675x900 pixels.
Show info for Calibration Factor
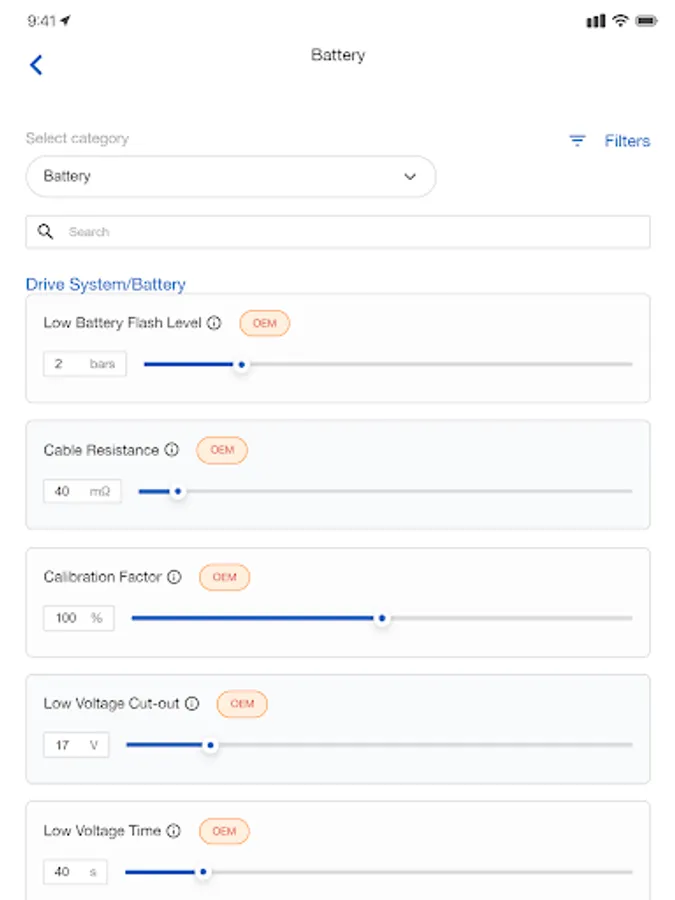point(174,577)
